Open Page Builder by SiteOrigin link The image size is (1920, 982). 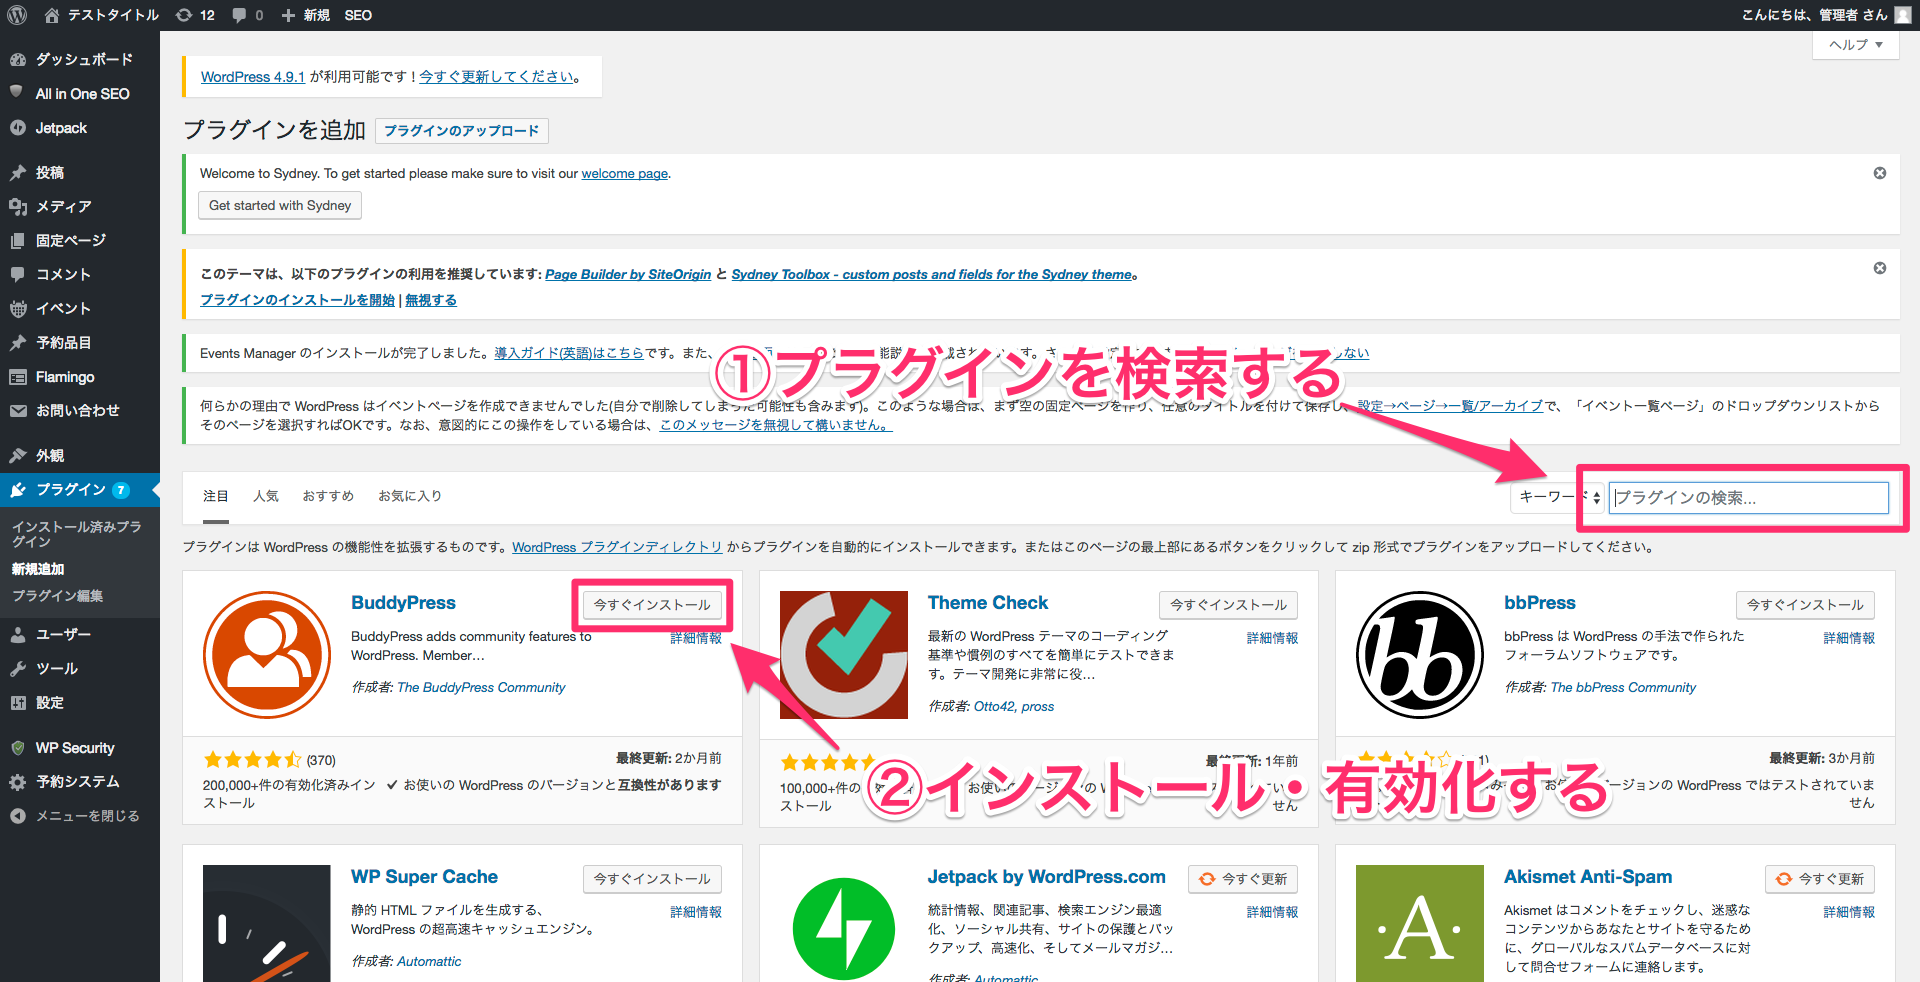pos(628,275)
